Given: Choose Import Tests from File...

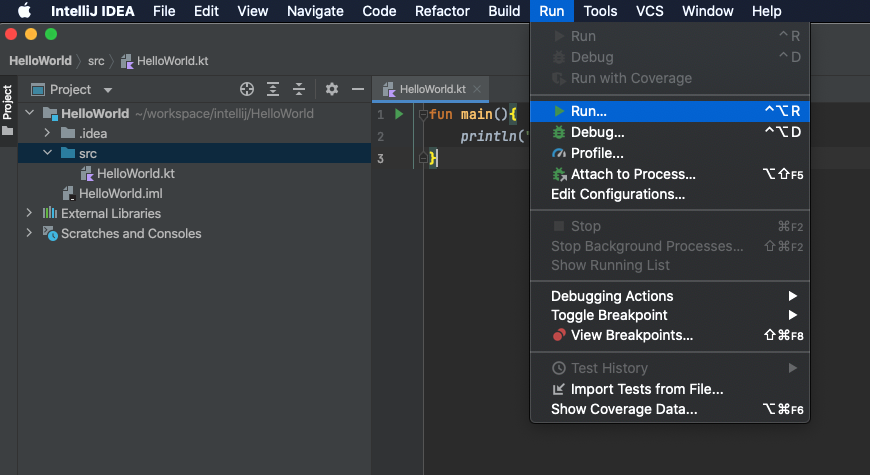Looking at the screenshot, I should (x=670, y=389).
